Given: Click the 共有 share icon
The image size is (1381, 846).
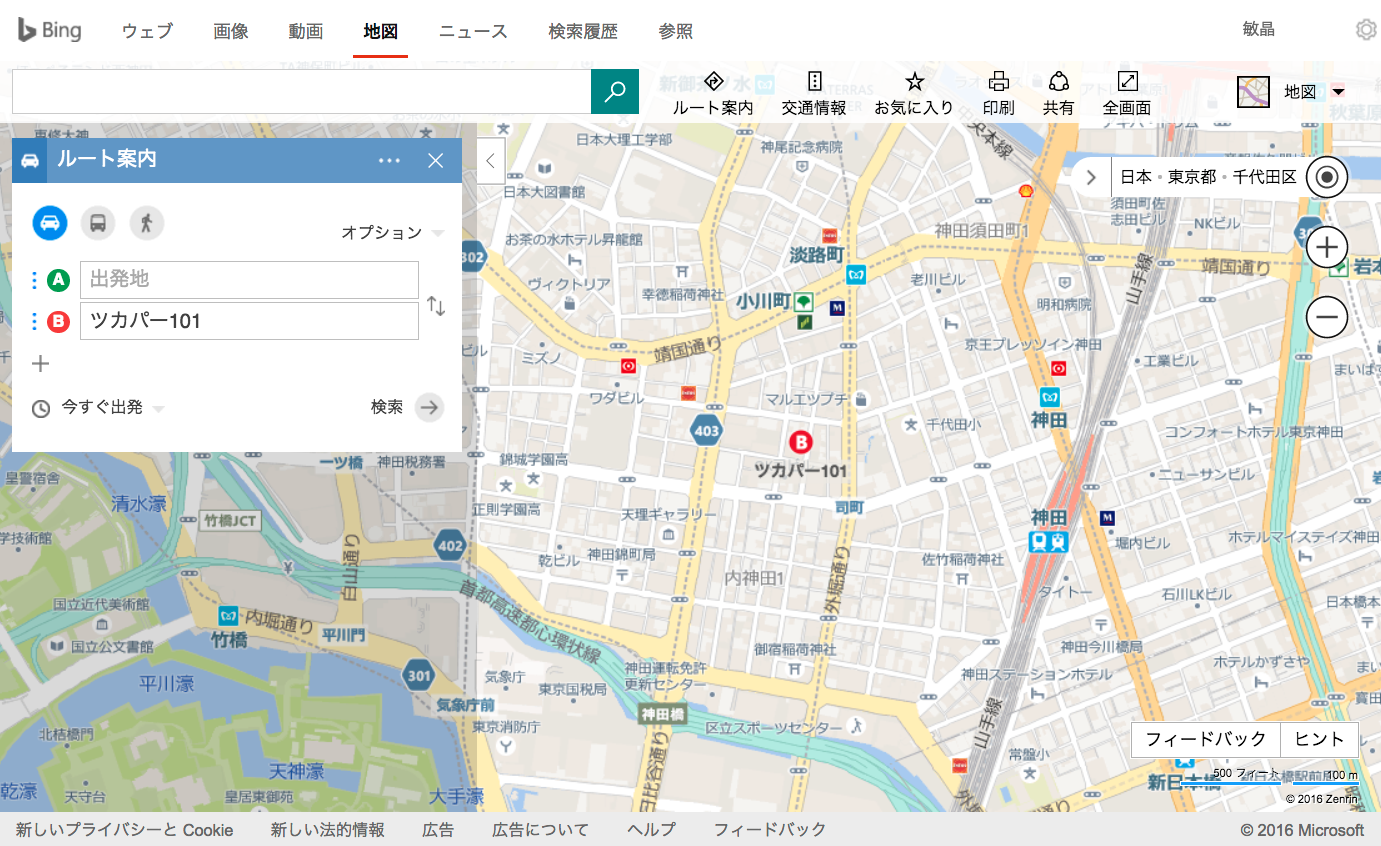Looking at the screenshot, I should [x=1058, y=94].
